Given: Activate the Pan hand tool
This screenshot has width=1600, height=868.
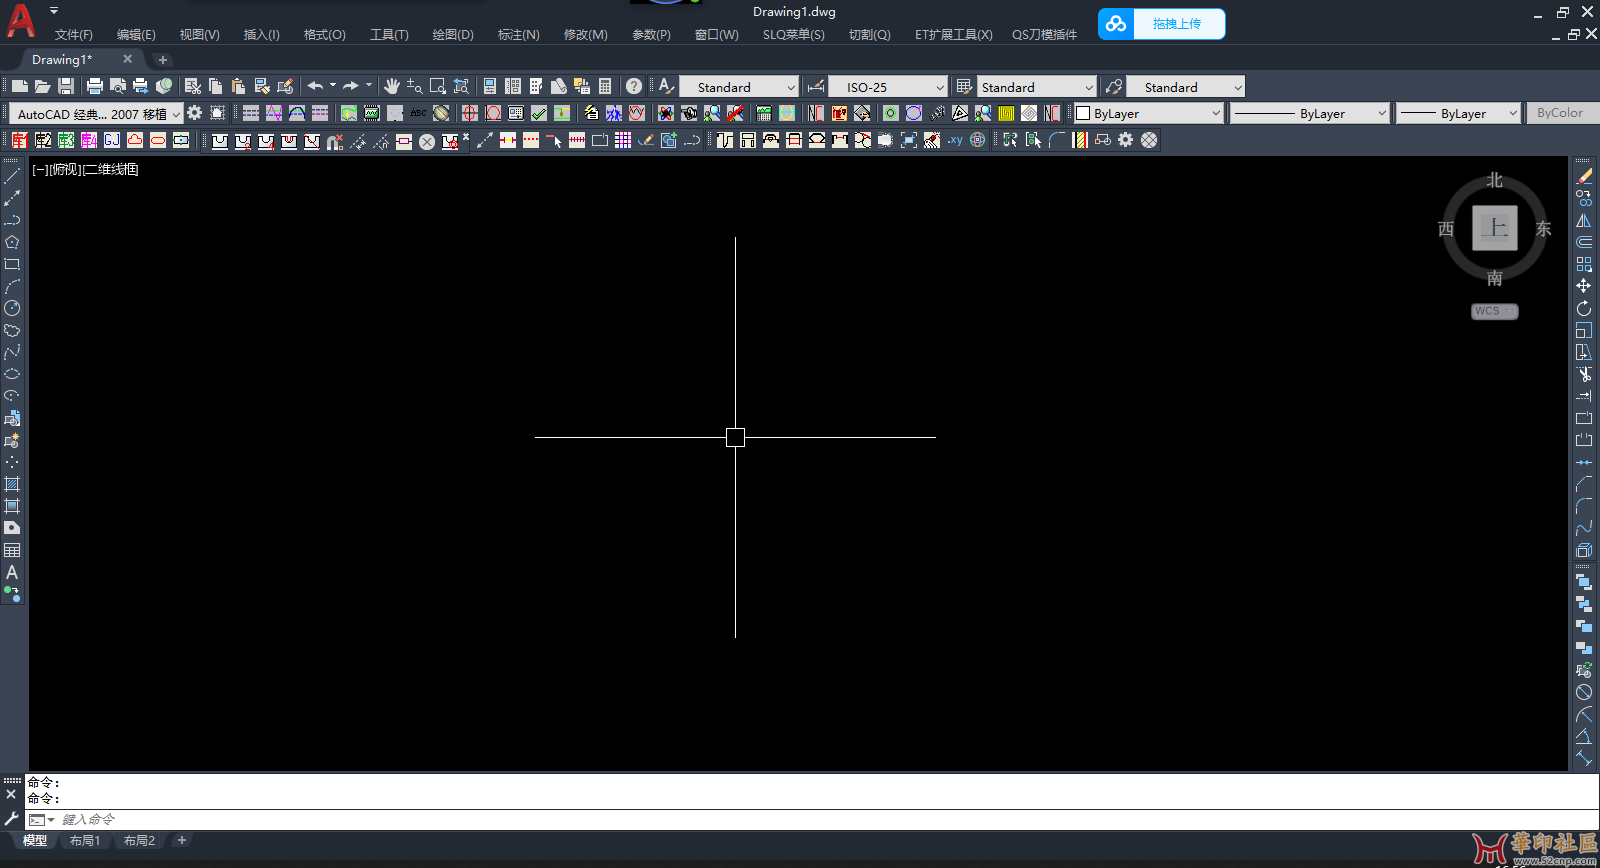Looking at the screenshot, I should coord(391,87).
